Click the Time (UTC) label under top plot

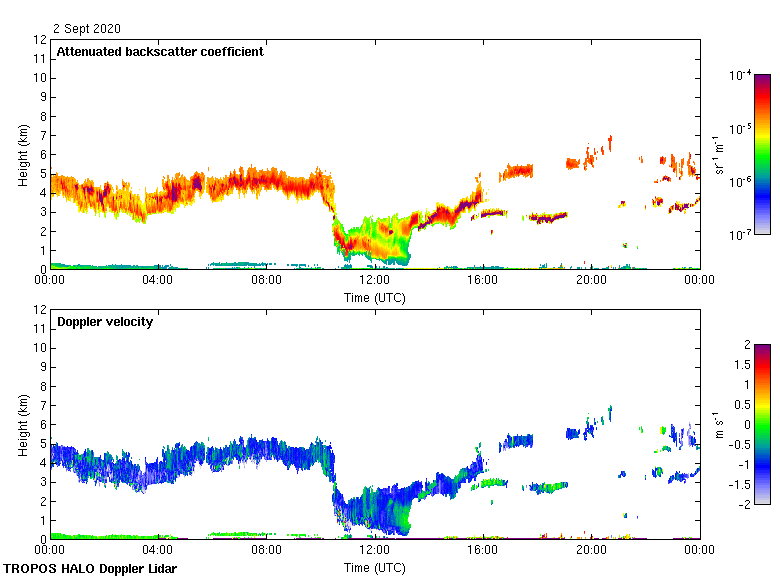375,297
